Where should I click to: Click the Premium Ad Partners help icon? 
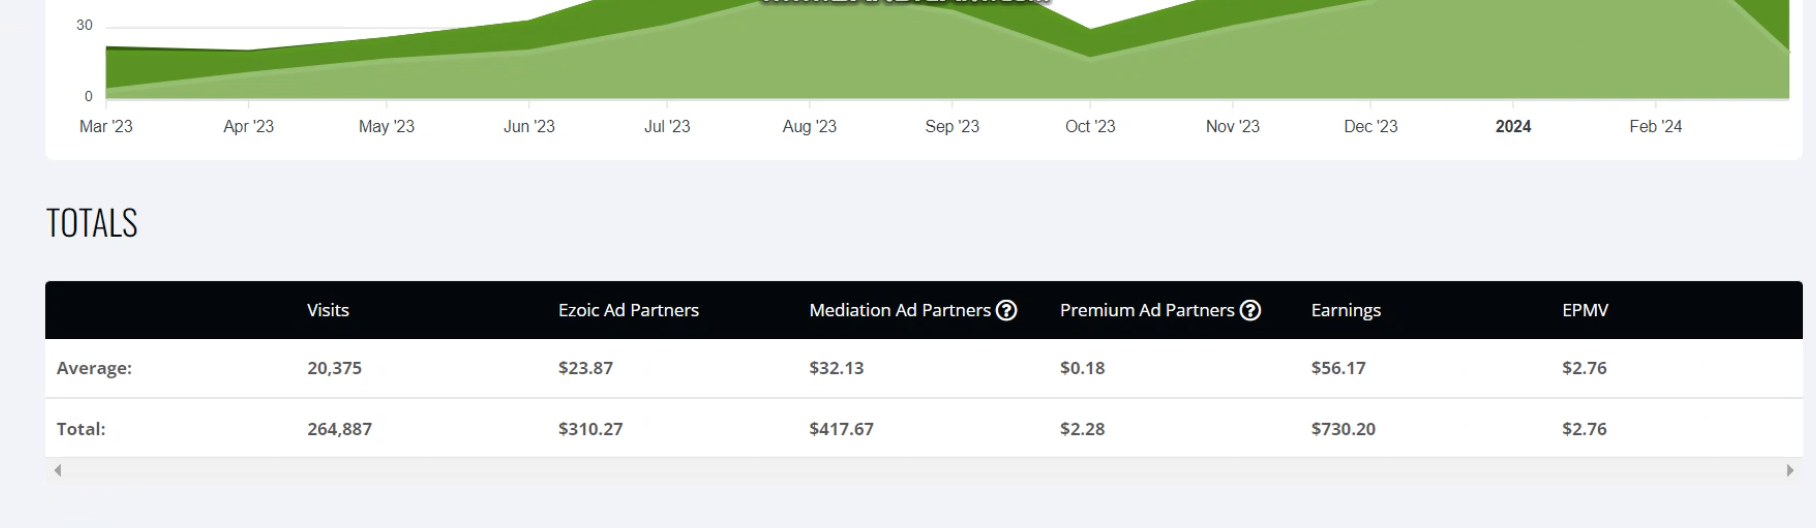(1250, 310)
